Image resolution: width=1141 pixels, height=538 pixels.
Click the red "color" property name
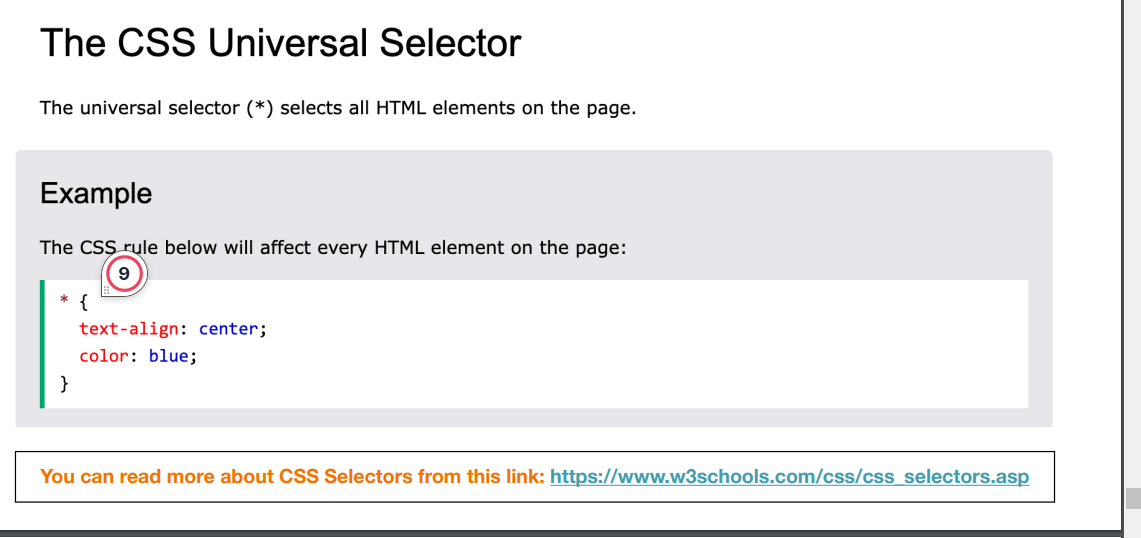click(104, 357)
